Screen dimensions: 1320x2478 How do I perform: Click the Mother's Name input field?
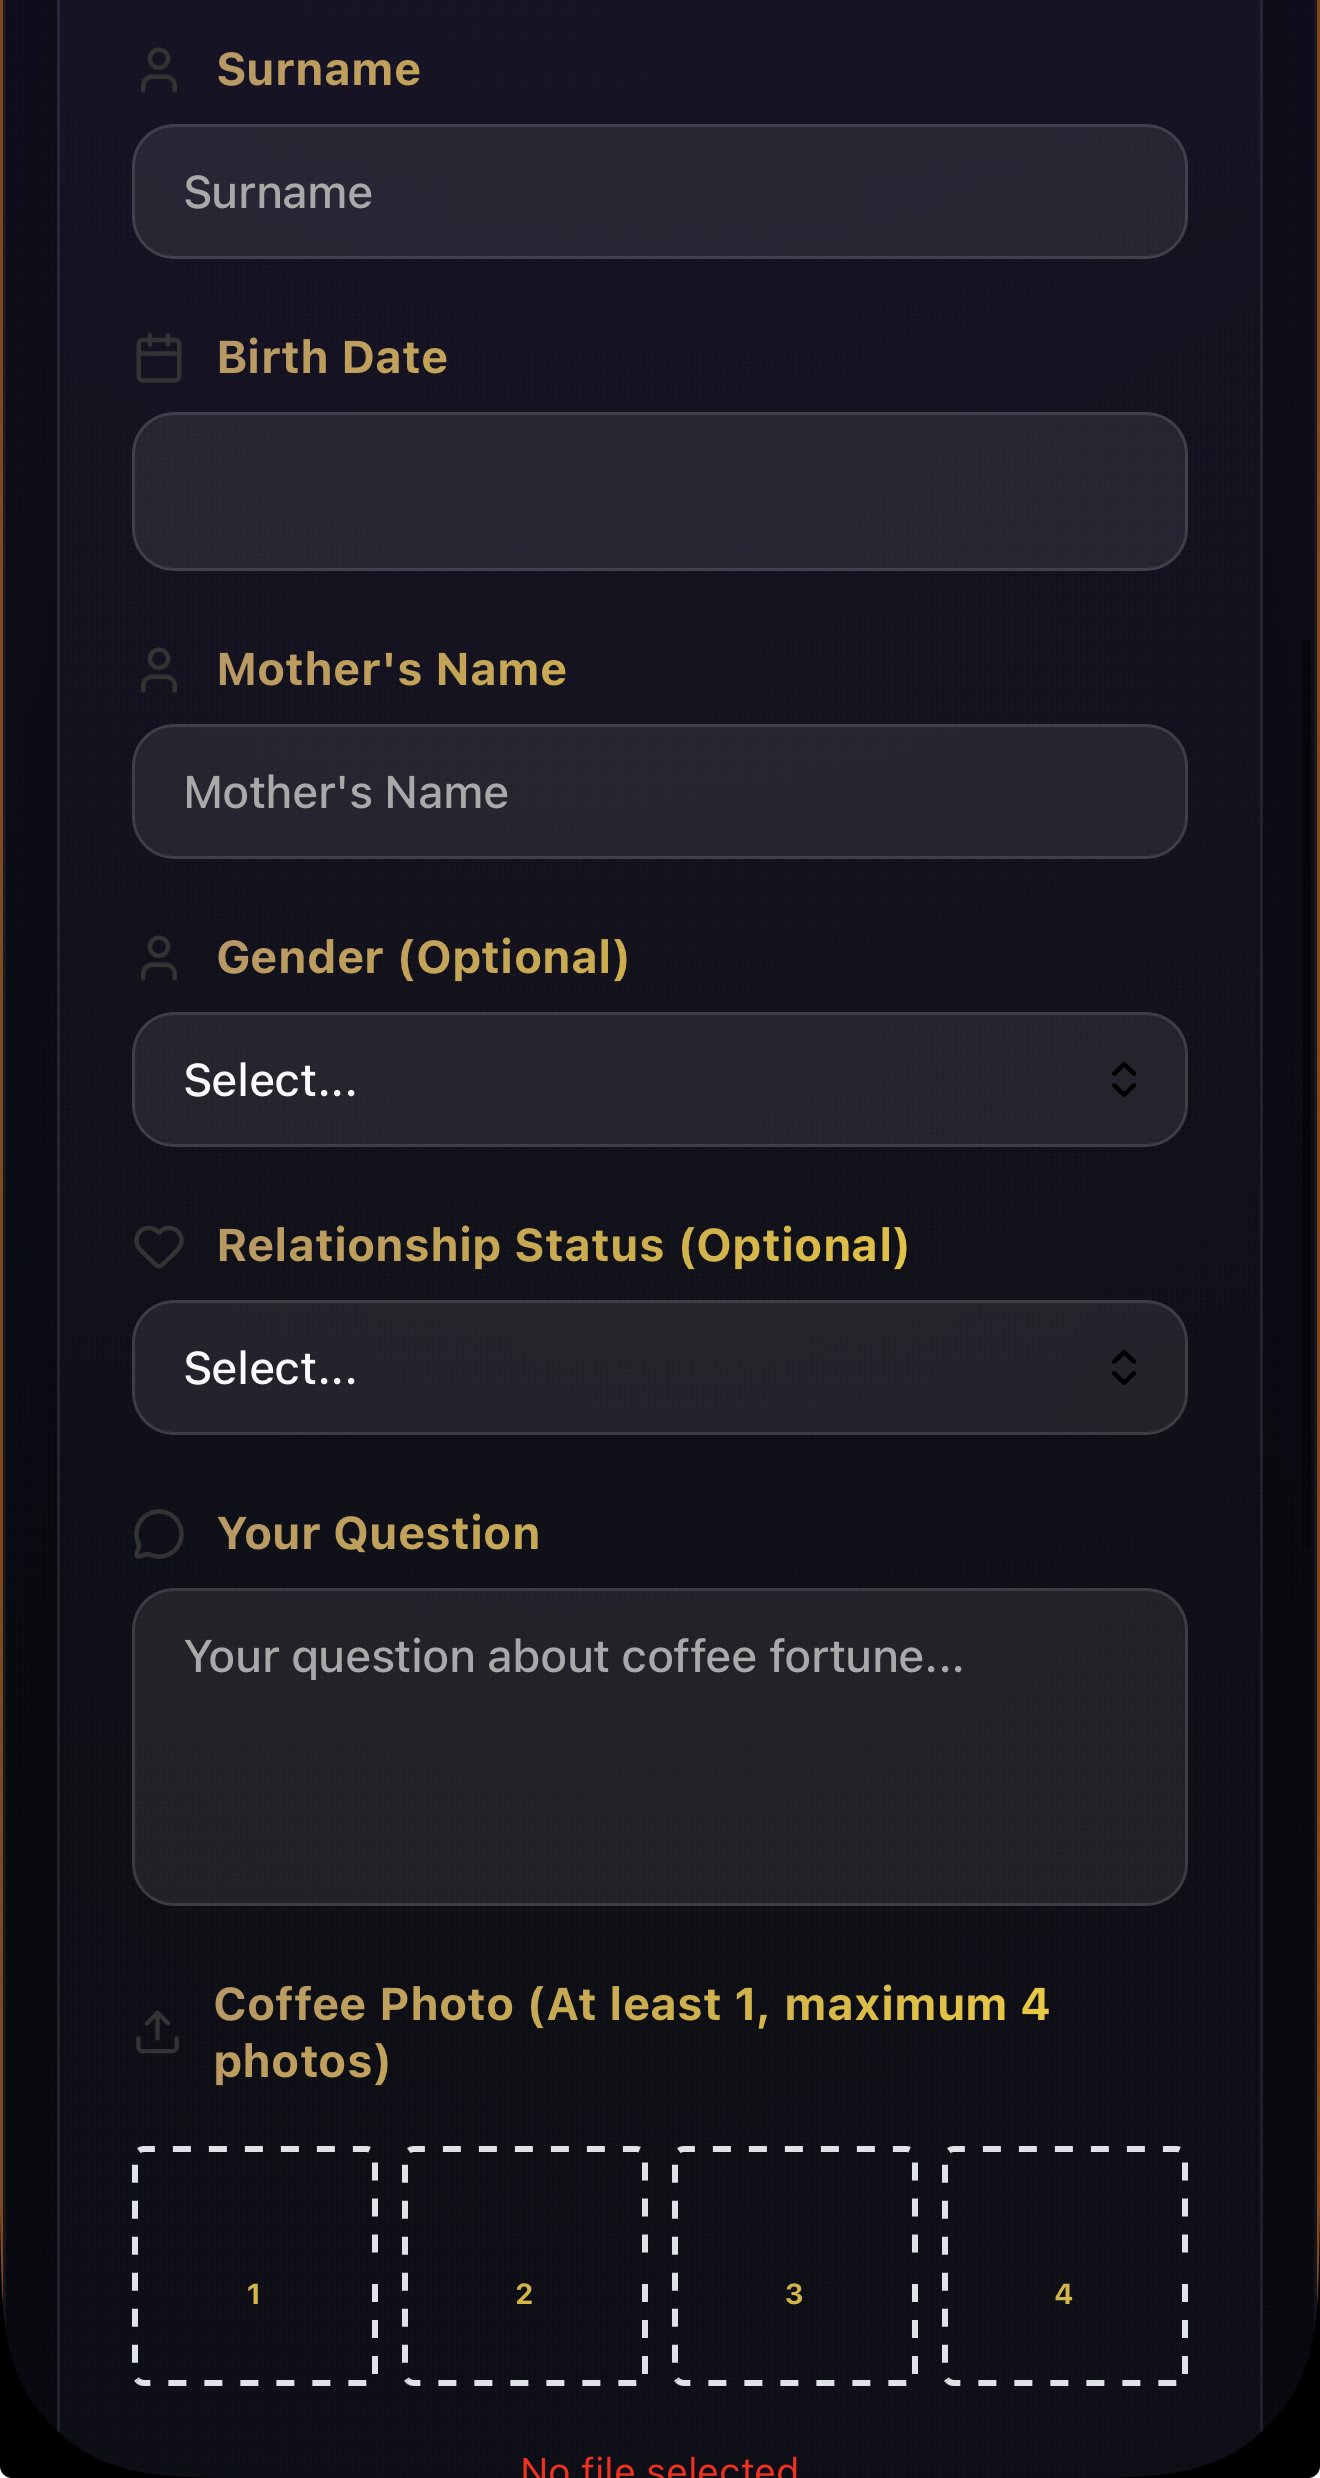[x=660, y=791]
